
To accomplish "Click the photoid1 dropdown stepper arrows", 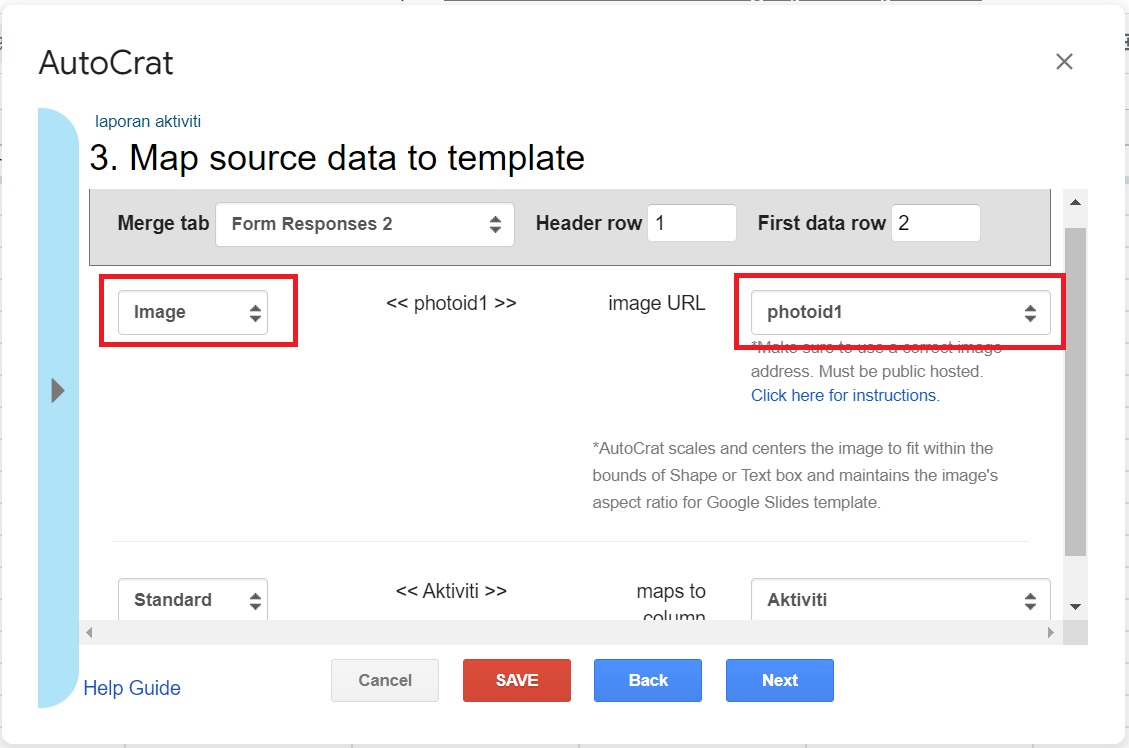I will 1030,312.
